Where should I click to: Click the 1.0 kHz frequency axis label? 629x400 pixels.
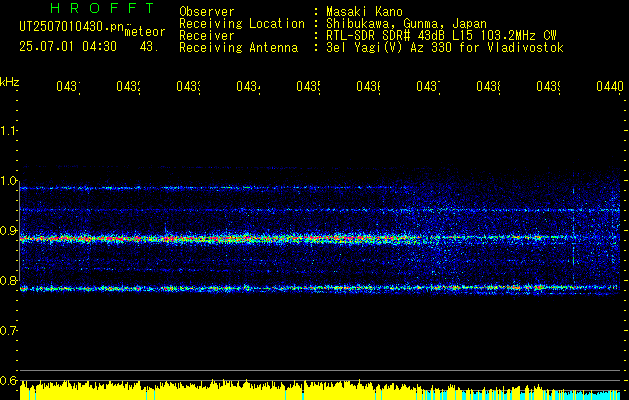tap(8, 181)
